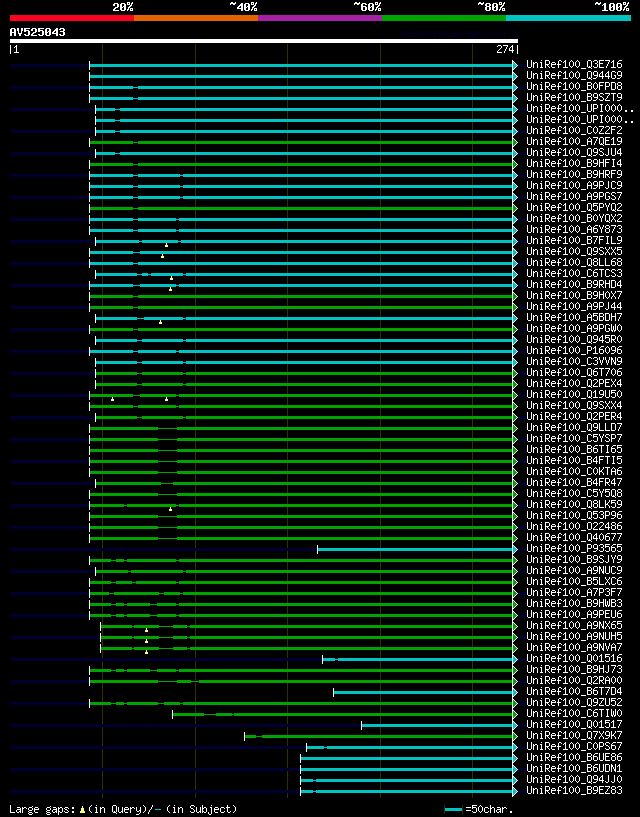Click the cyan 50-character scale bar
Image resolution: width=640 pixels, height=817 pixels.
(x=453, y=810)
